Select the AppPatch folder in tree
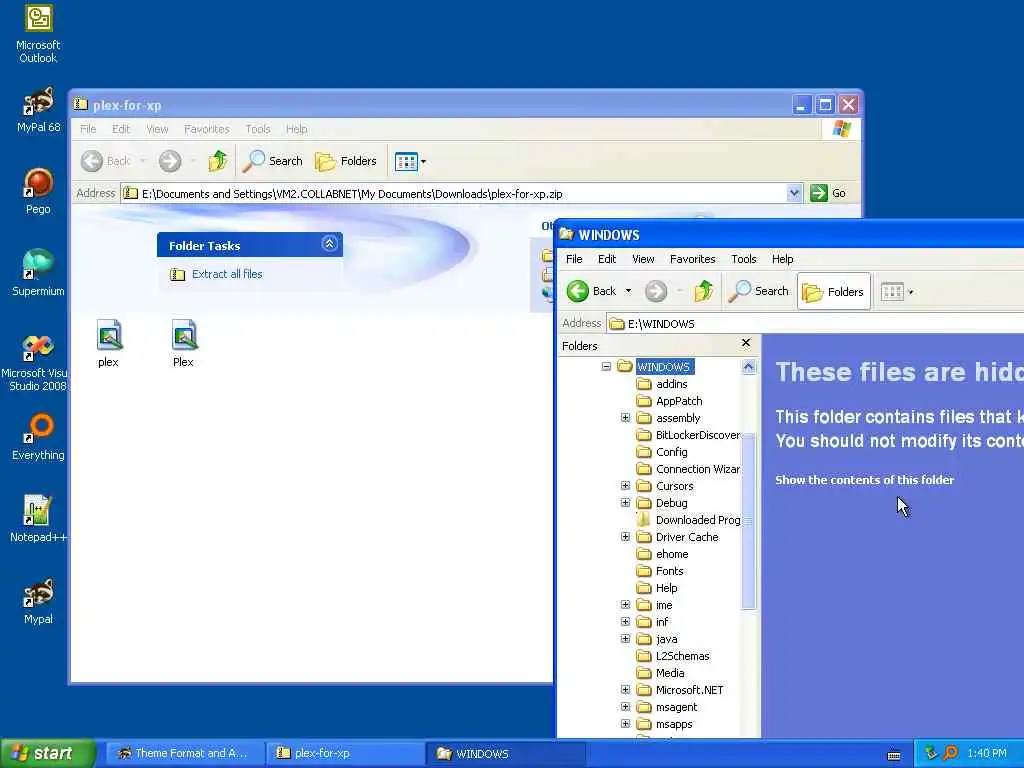 [x=669, y=401]
